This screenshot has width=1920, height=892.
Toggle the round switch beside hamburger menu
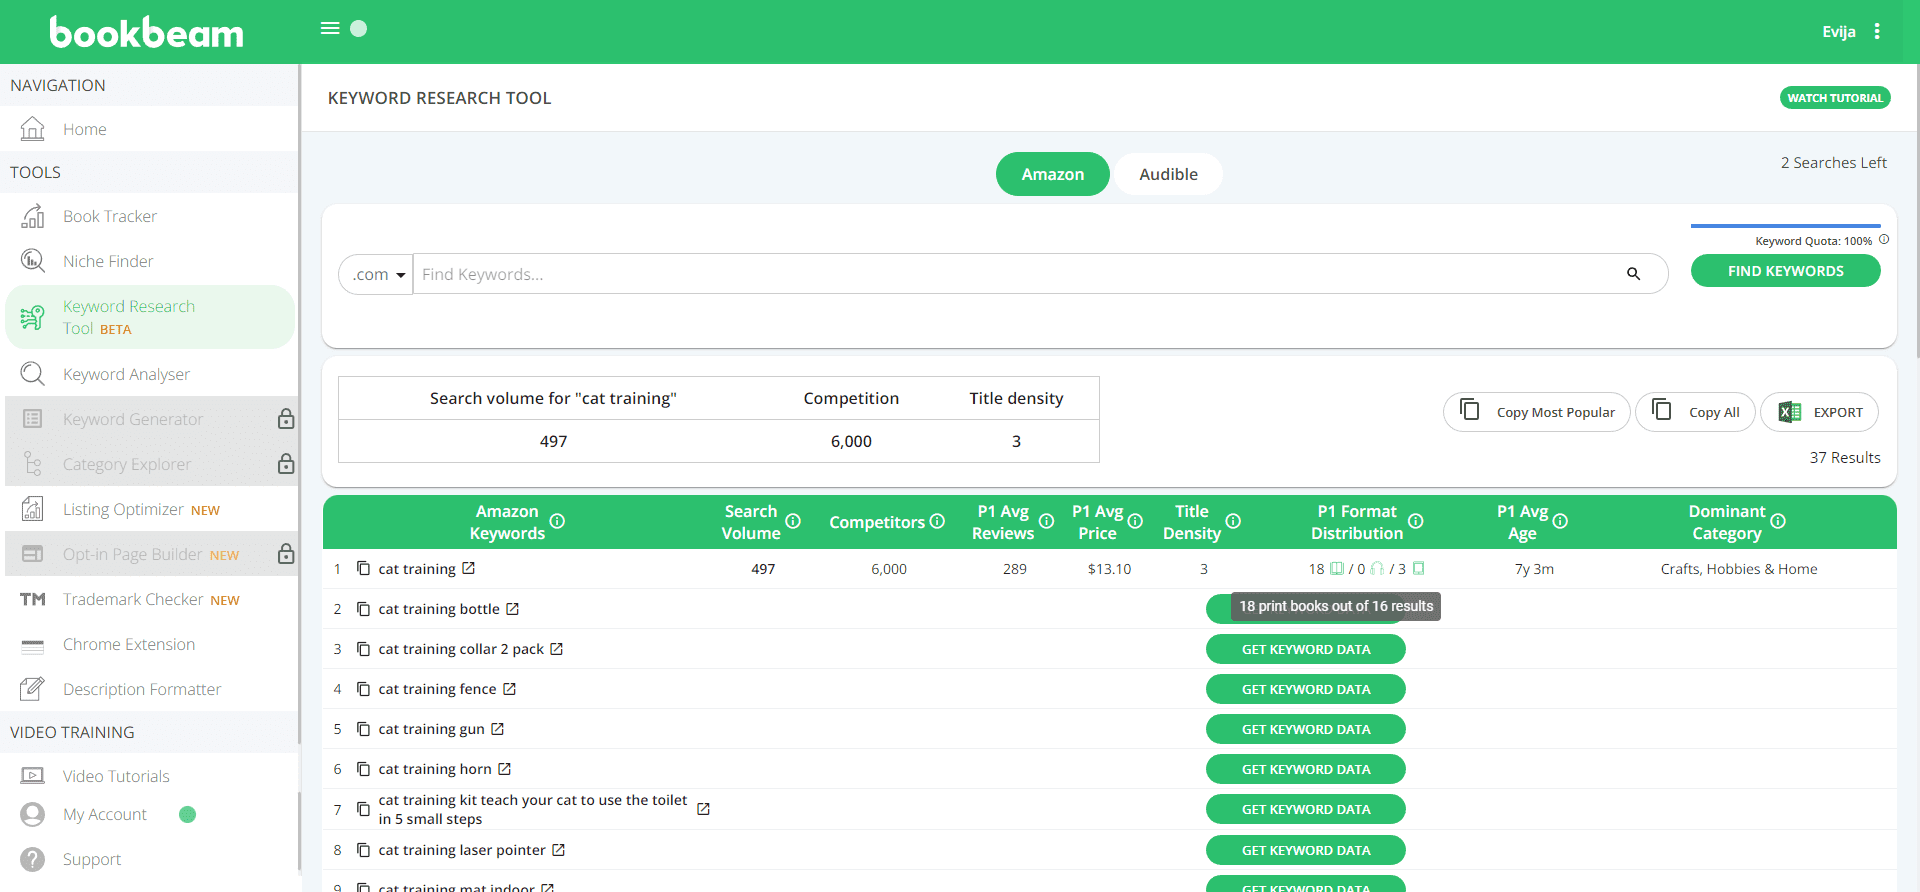tap(359, 28)
